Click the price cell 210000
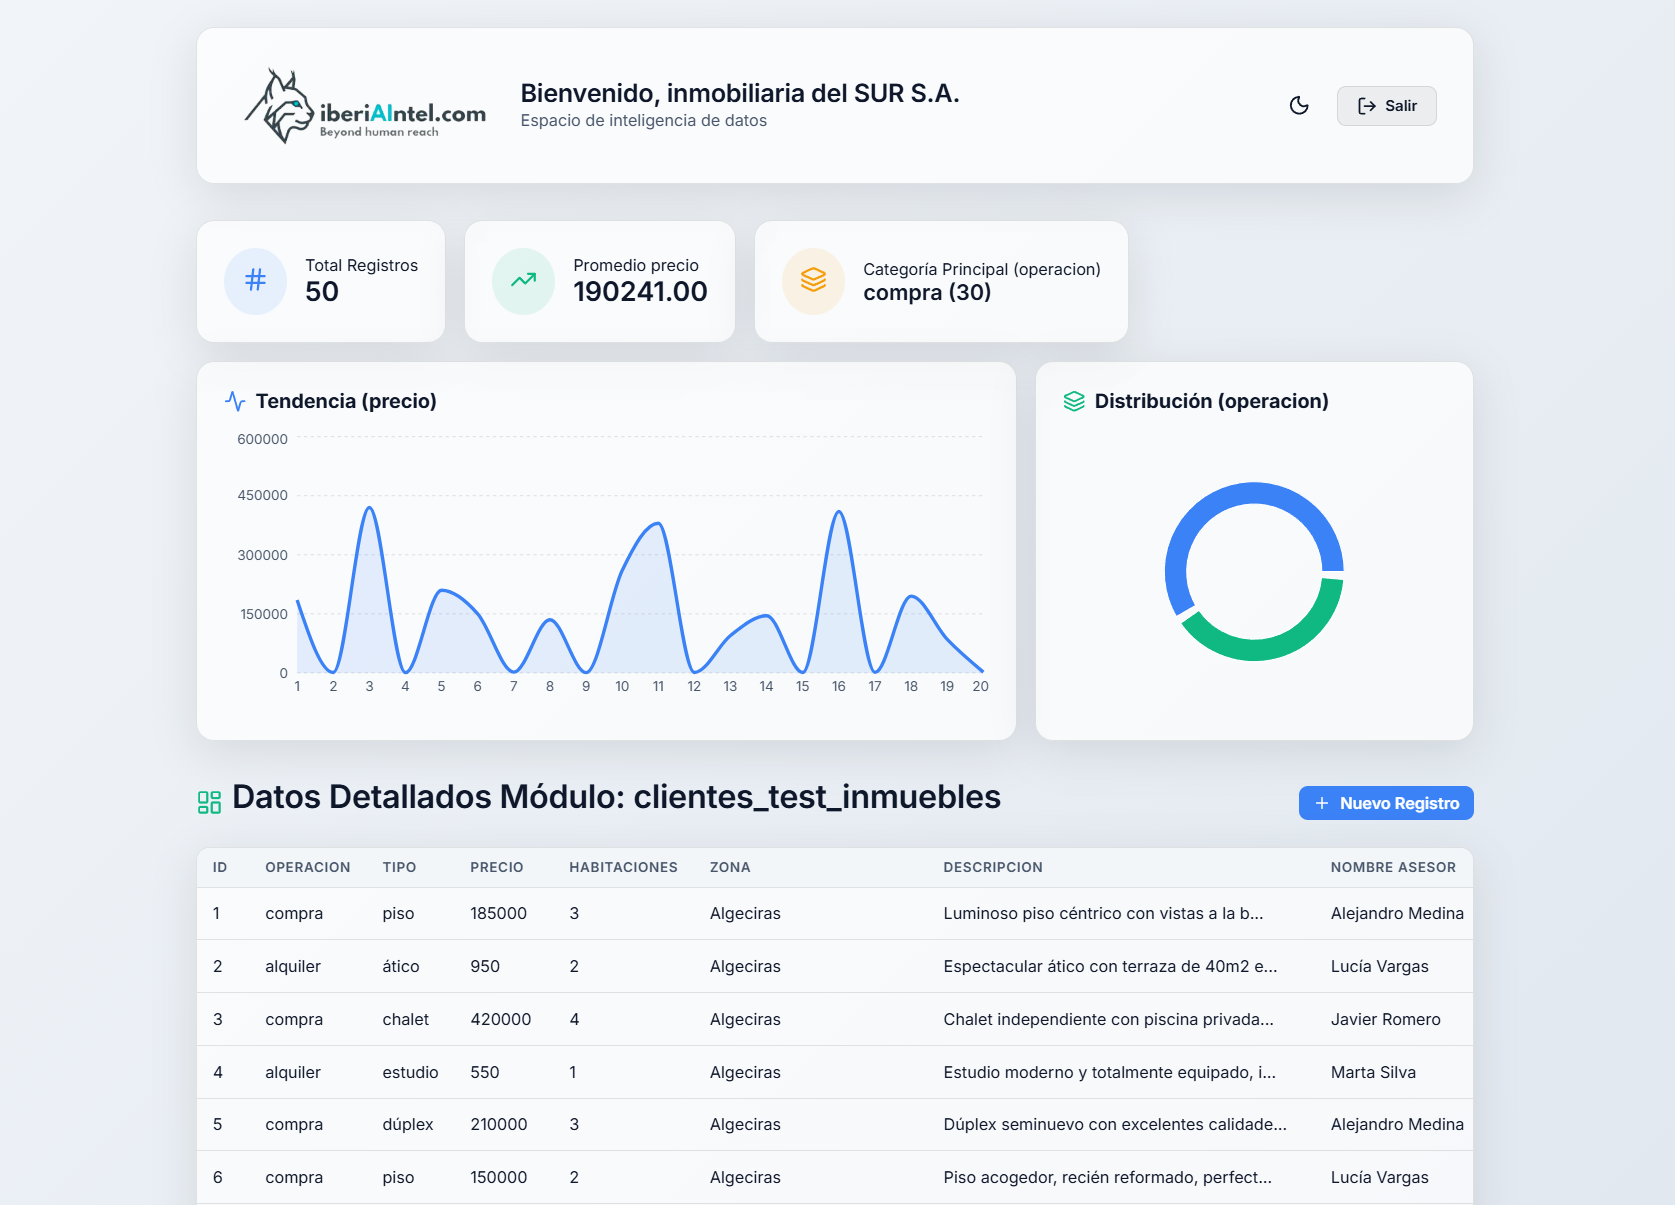The height and width of the screenshot is (1205, 1675). click(x=499, y=1124)
